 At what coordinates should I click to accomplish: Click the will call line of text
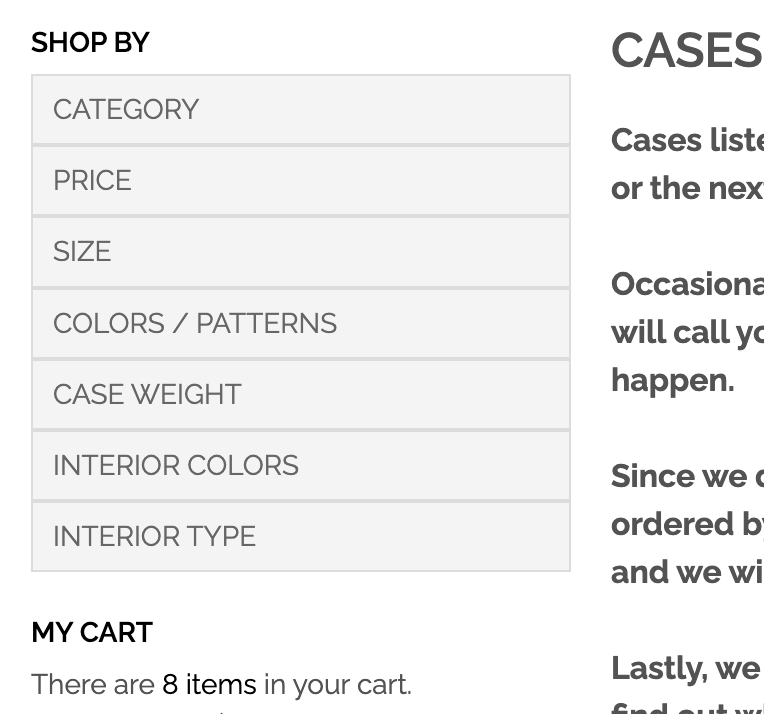coord(688,332)
